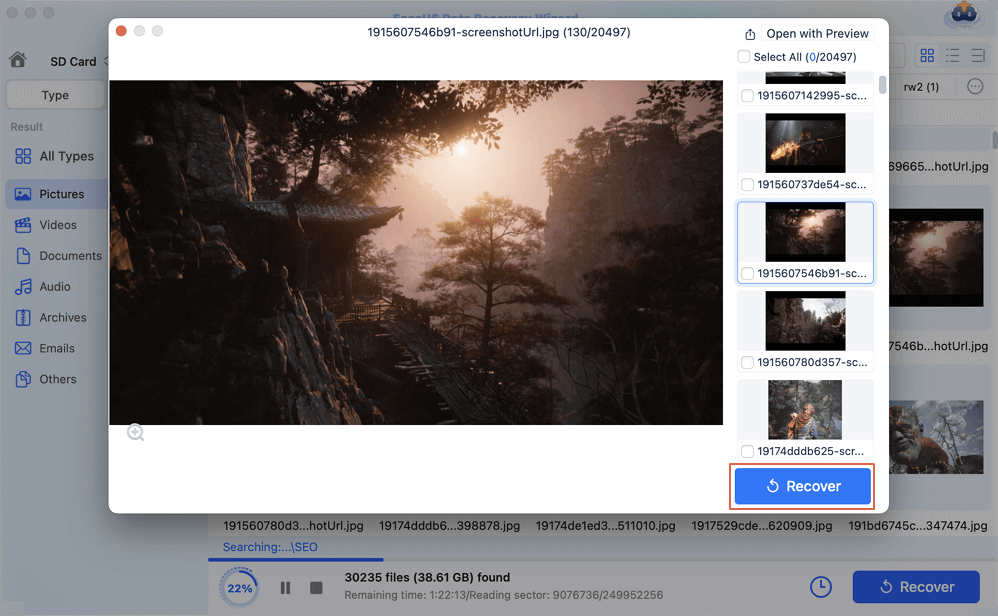Click file name 191560780d3...hotUrl.jpg
998x616 pixels.
click(293, 526)
